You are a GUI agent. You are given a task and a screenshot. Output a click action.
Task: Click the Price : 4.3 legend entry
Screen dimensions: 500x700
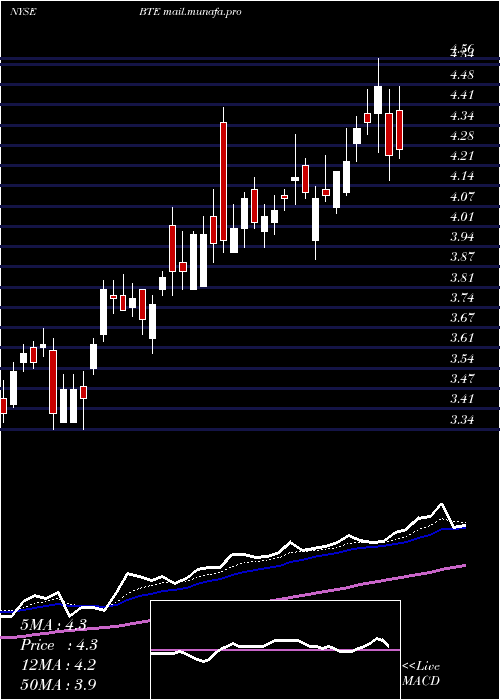(x=59, y=645)
